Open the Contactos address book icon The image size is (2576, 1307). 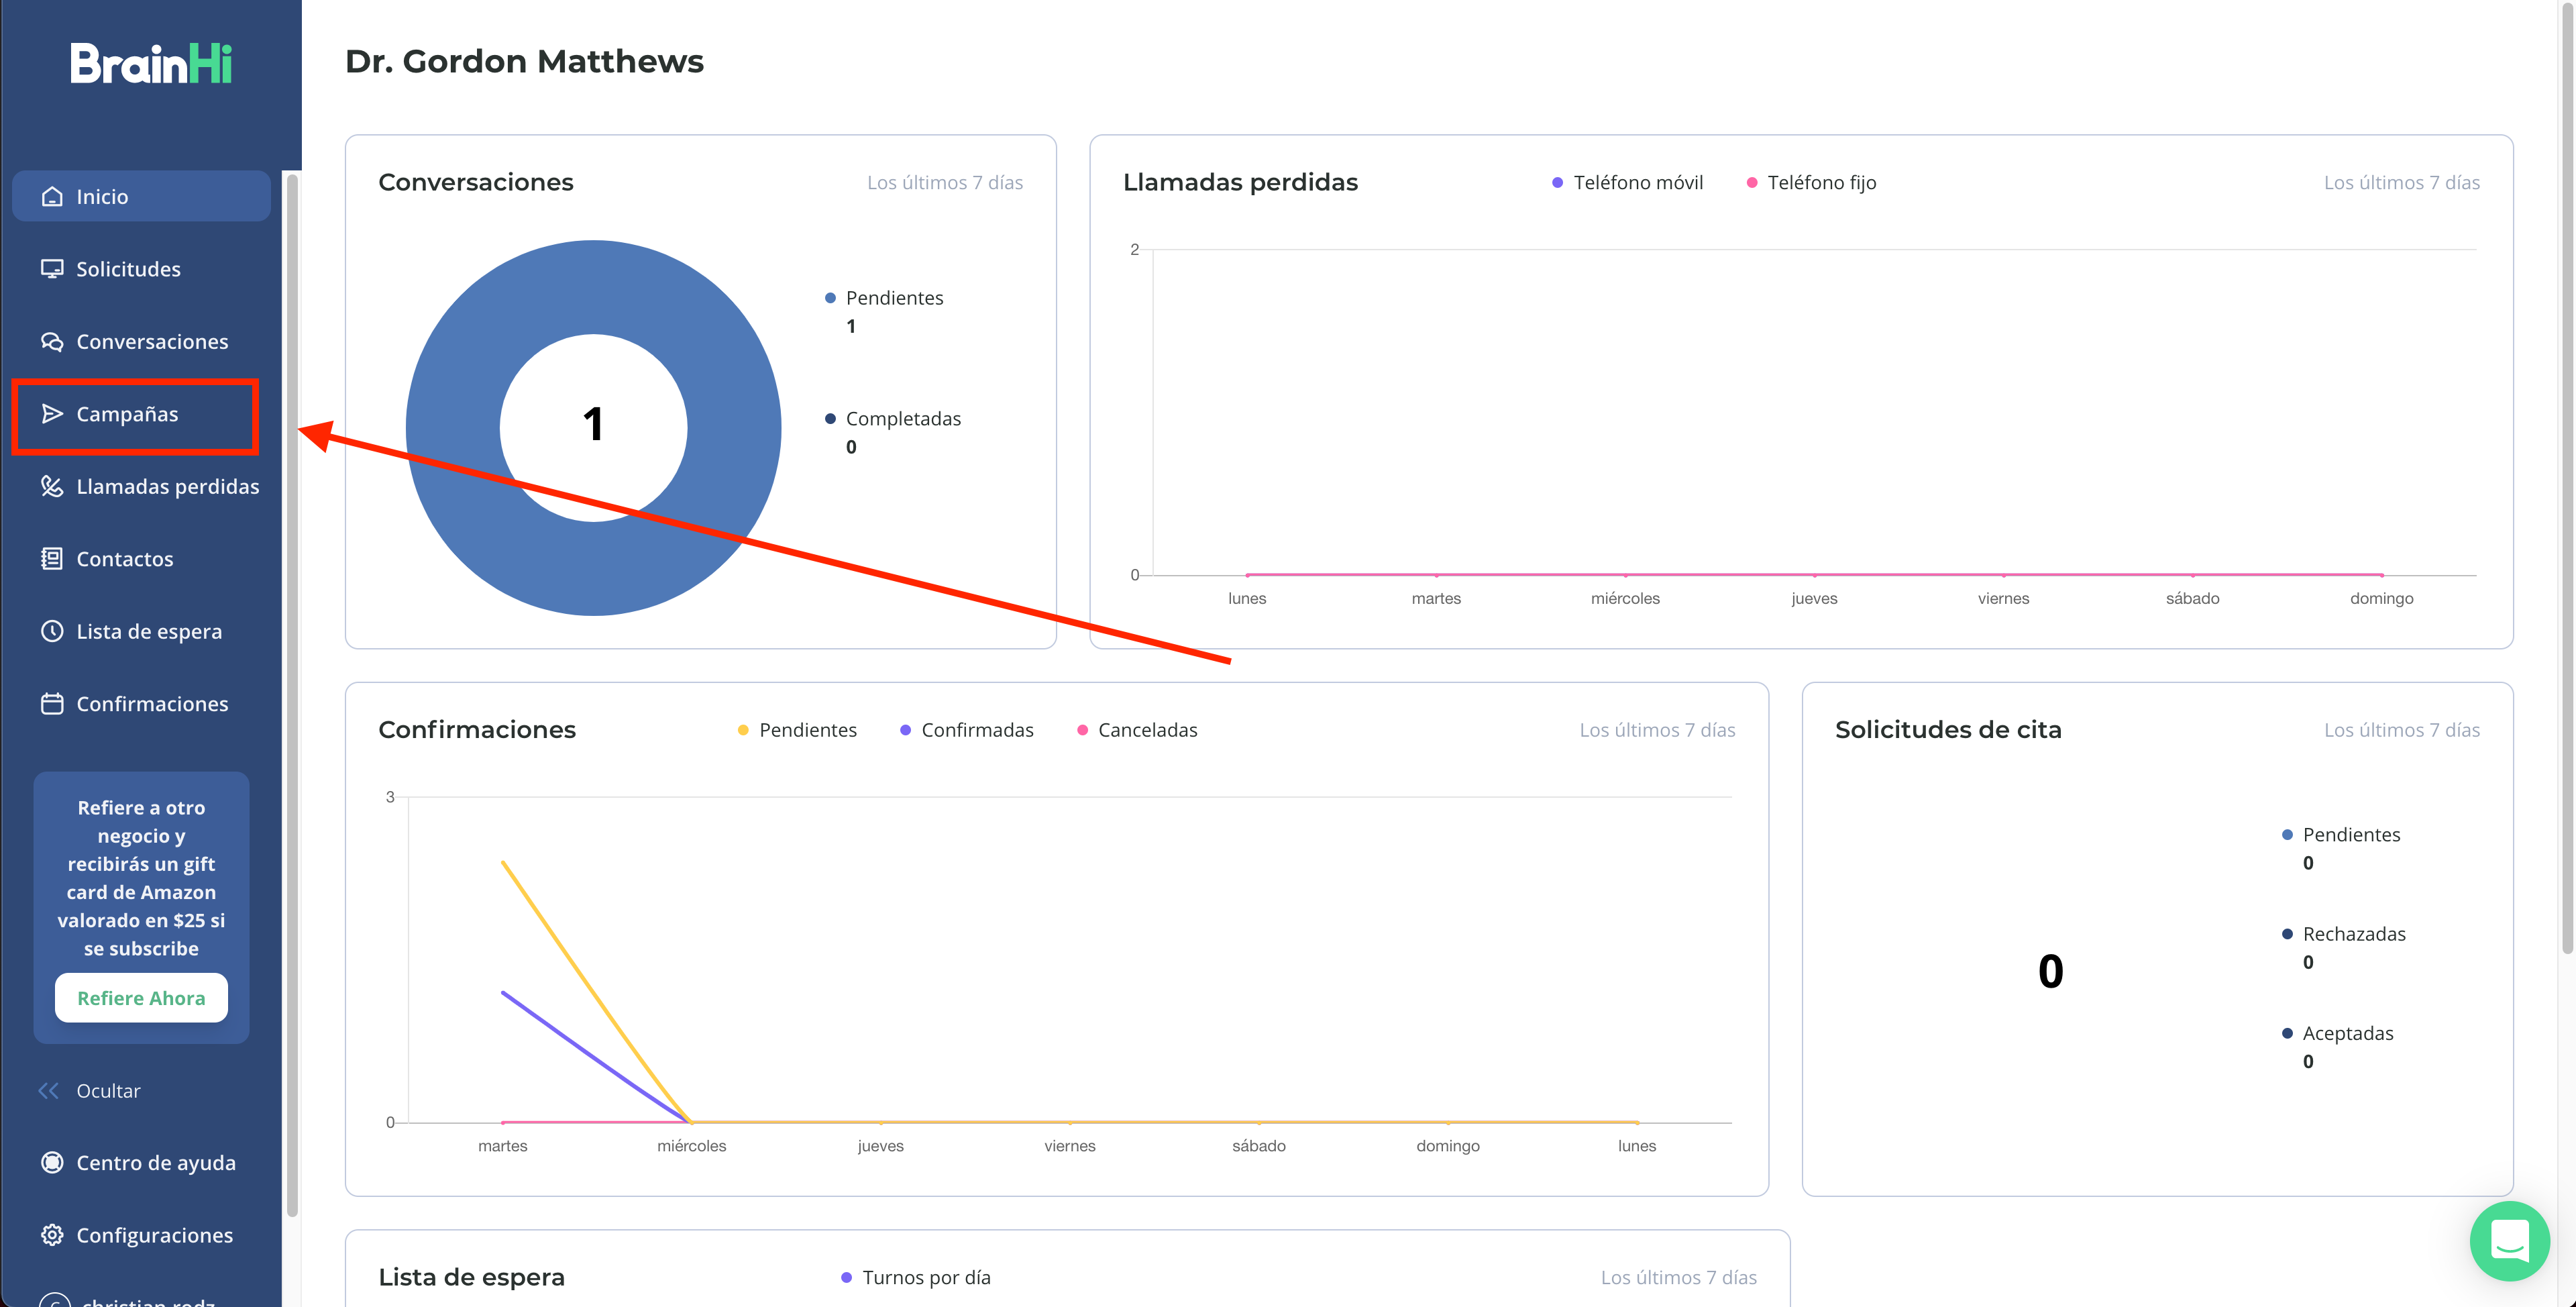pyautogui.click(x=52, y=559)
